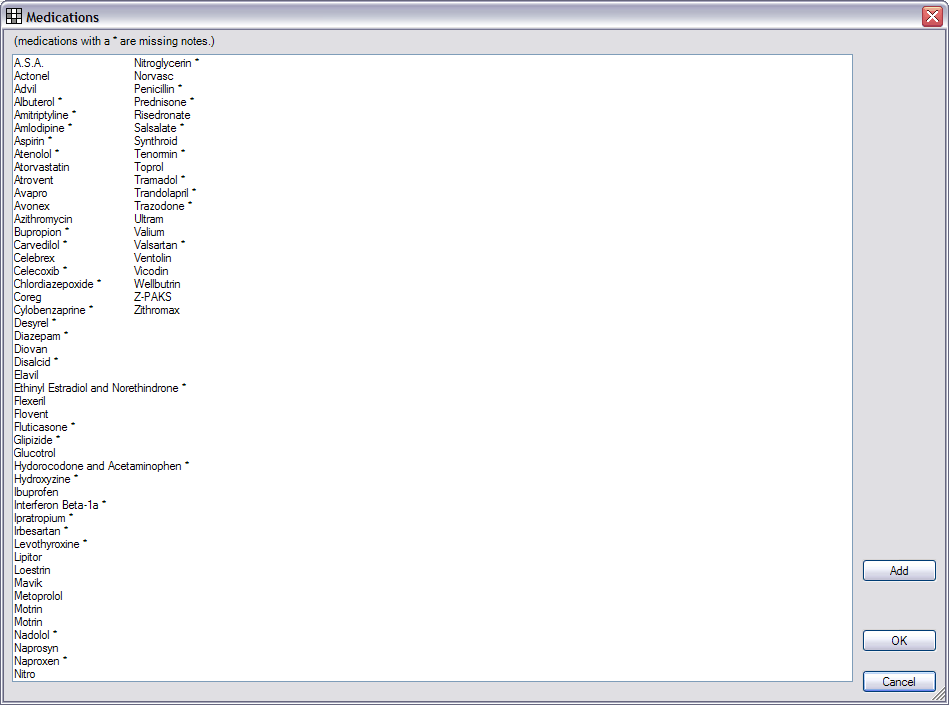Select Aspirin entry
This screenshot has width=949, height=705.
pos(33,141)
